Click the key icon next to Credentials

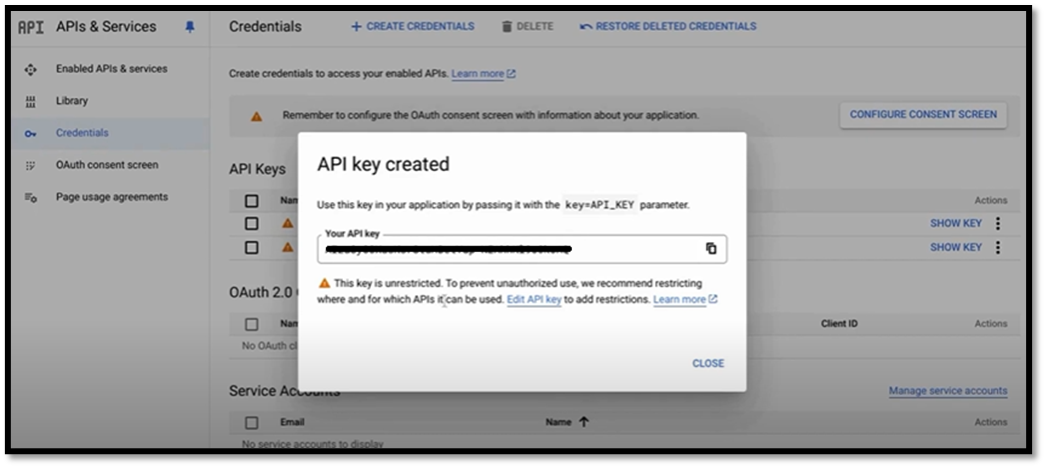30,133
